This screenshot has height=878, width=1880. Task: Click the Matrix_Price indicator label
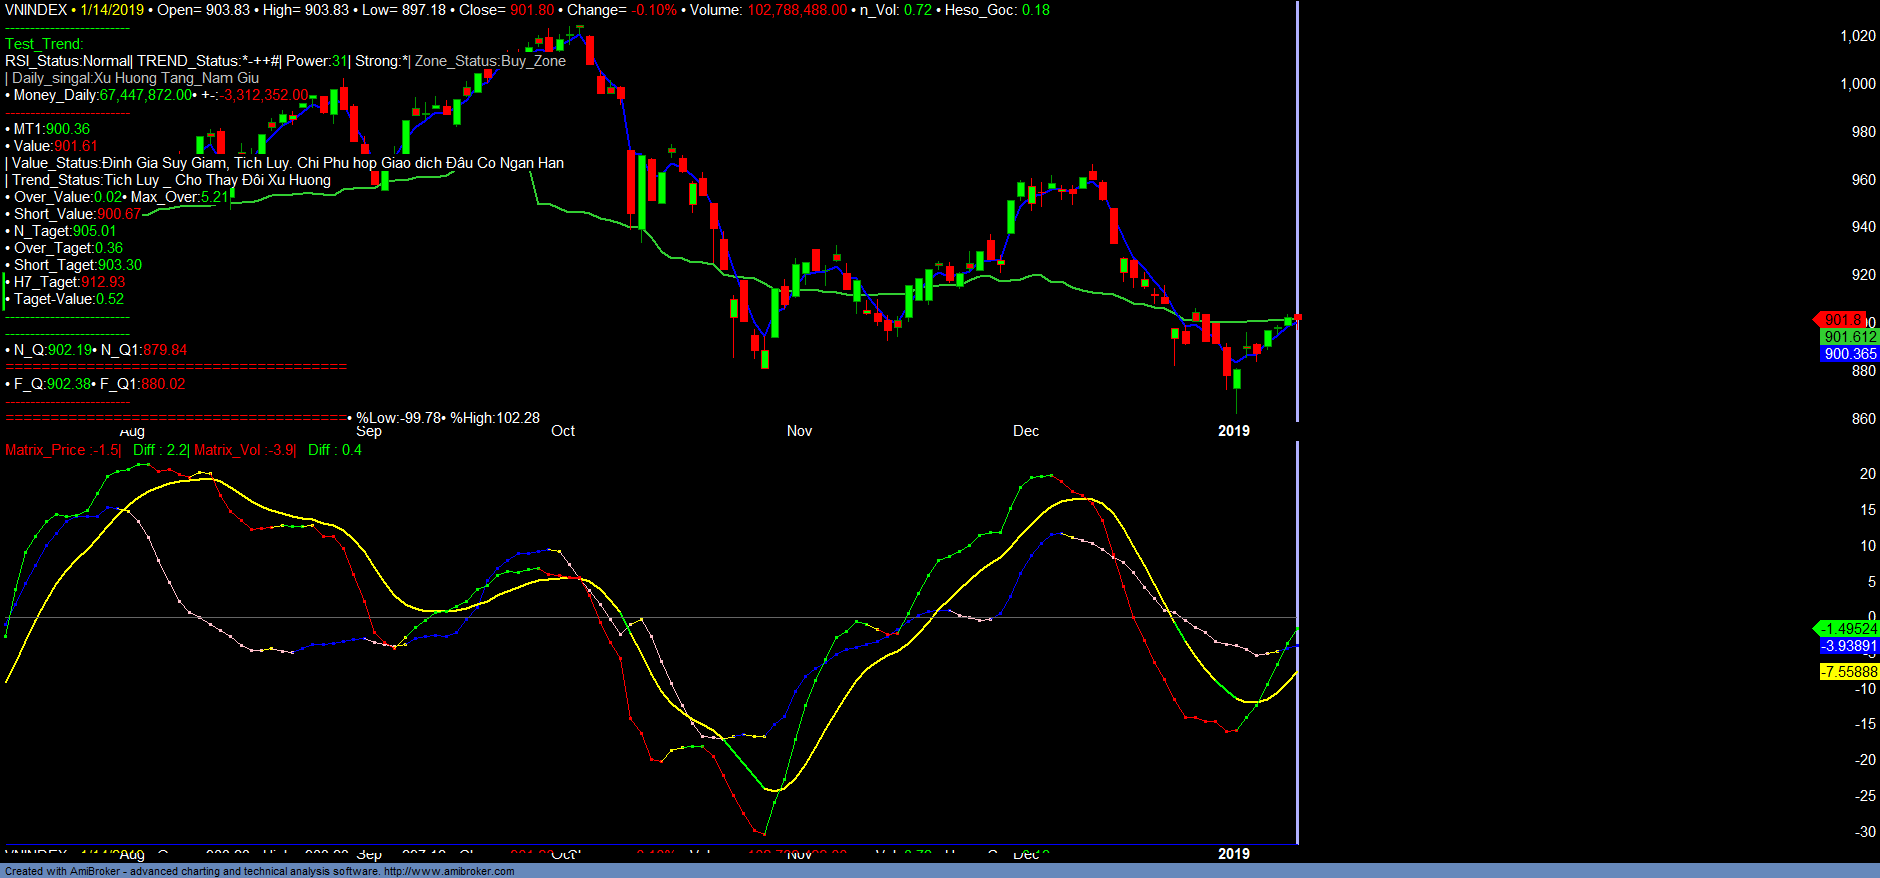(x=62, y=450)
